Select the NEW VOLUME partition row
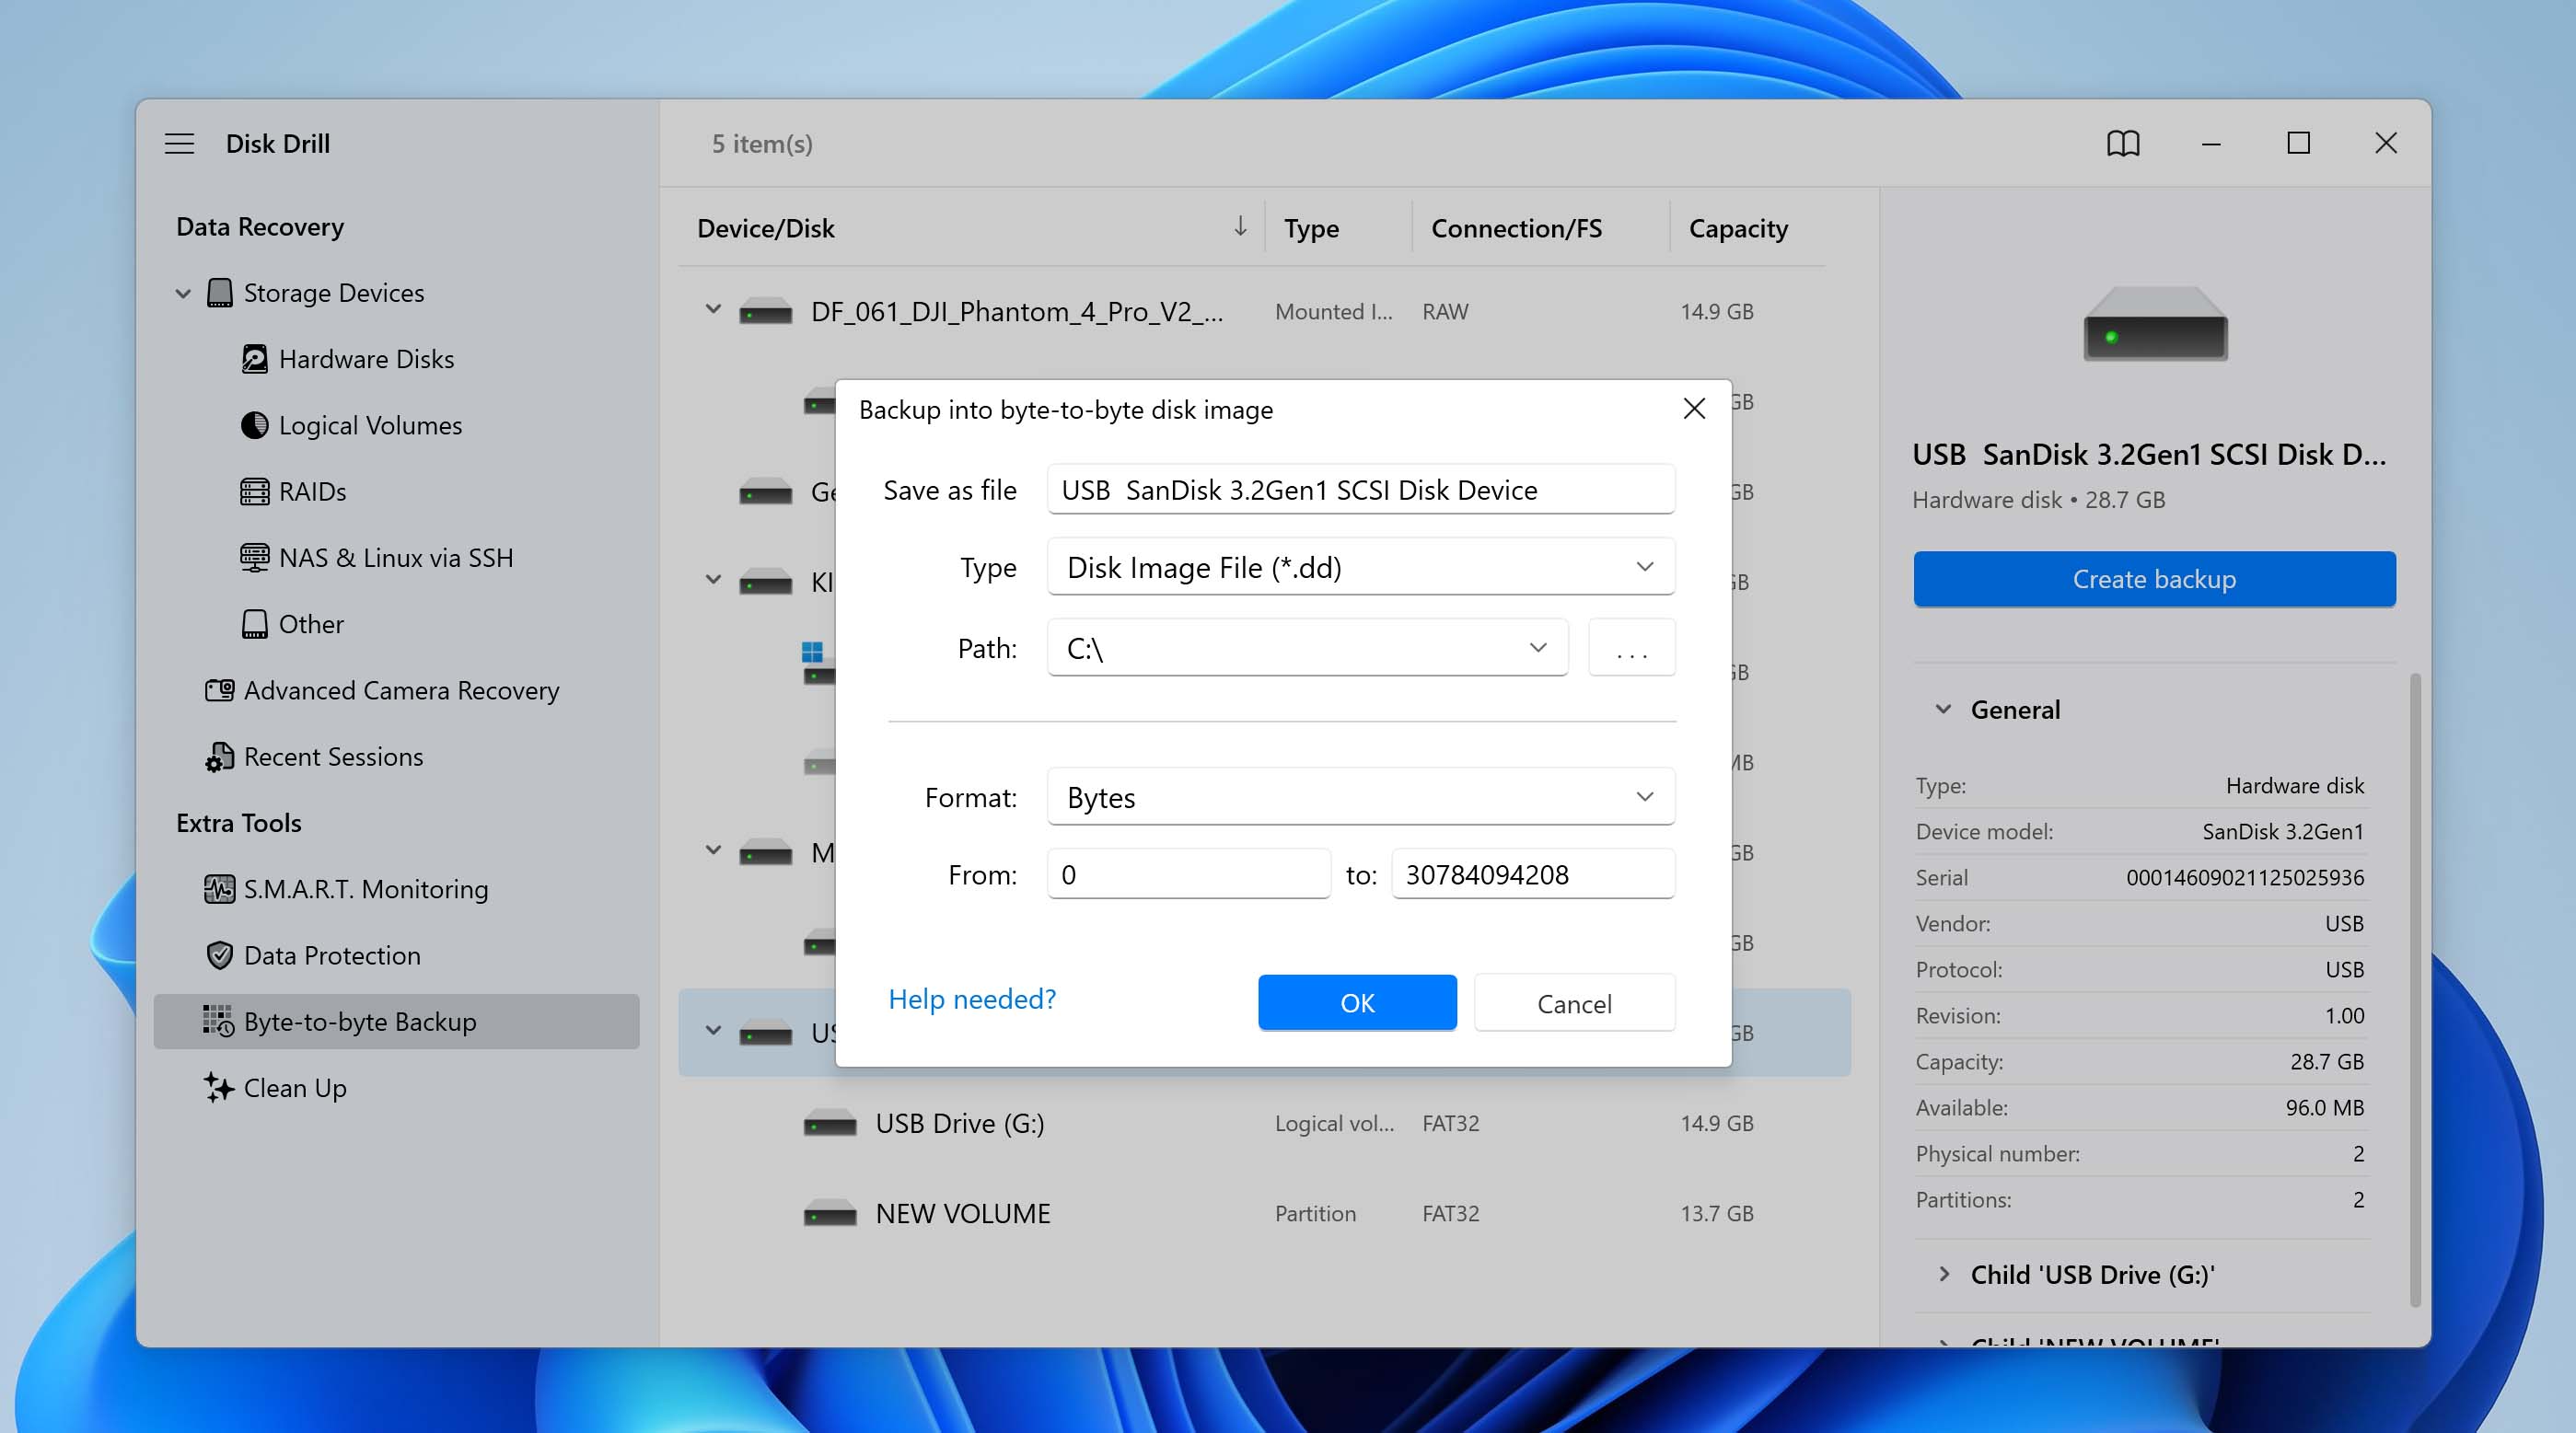The width and height of the screenshot is (2576, 1433). (1264, 1213)
